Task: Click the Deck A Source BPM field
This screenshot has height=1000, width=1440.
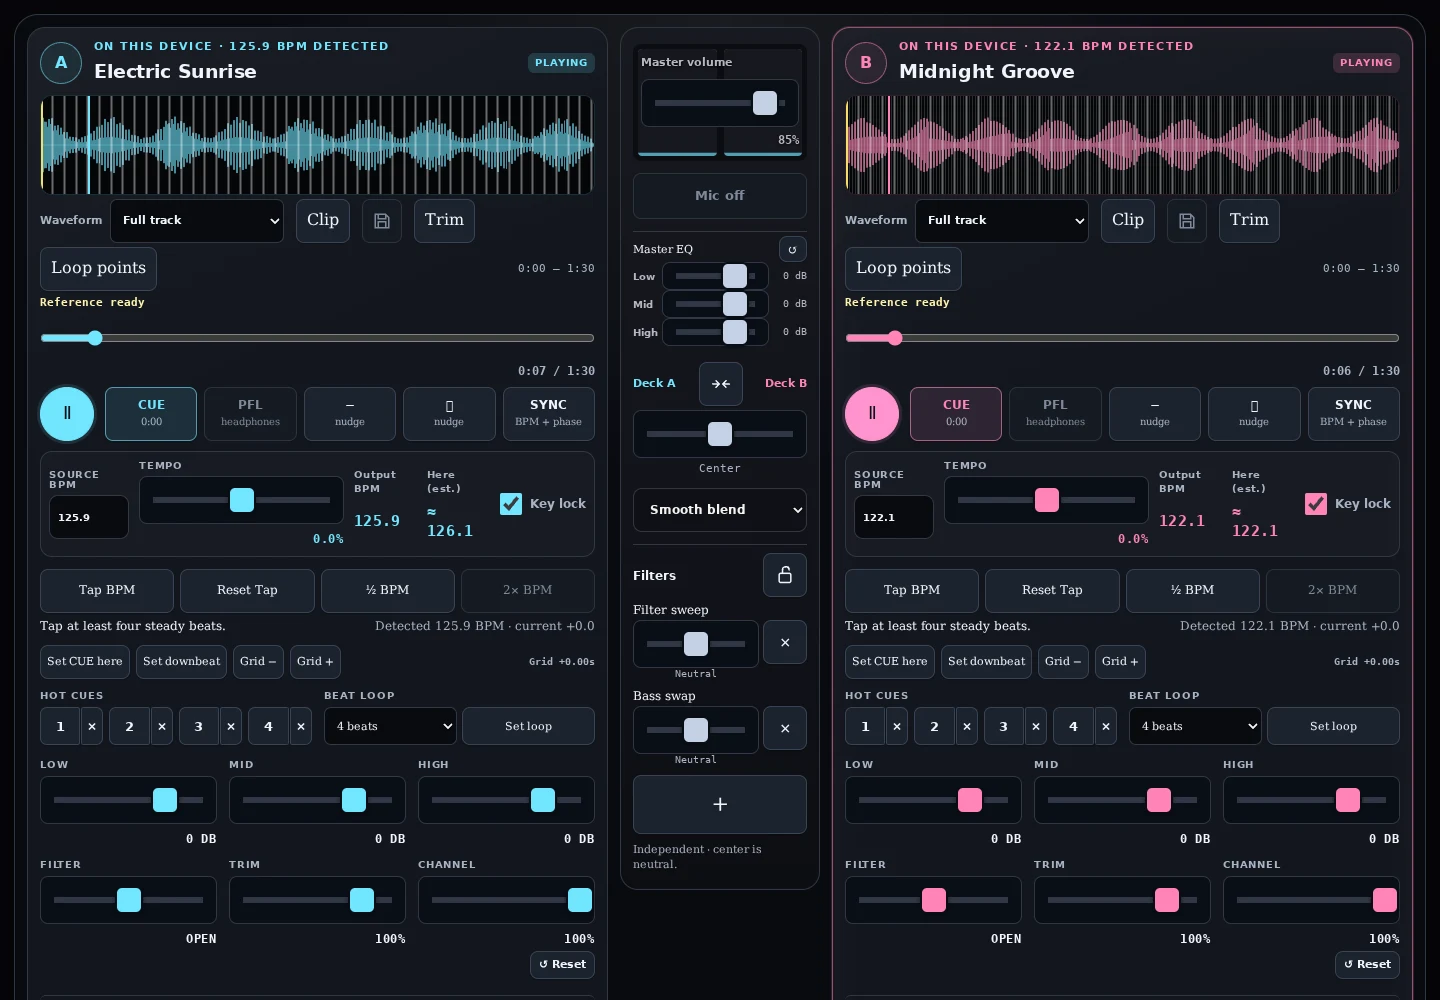Action: tap(89, 517)
